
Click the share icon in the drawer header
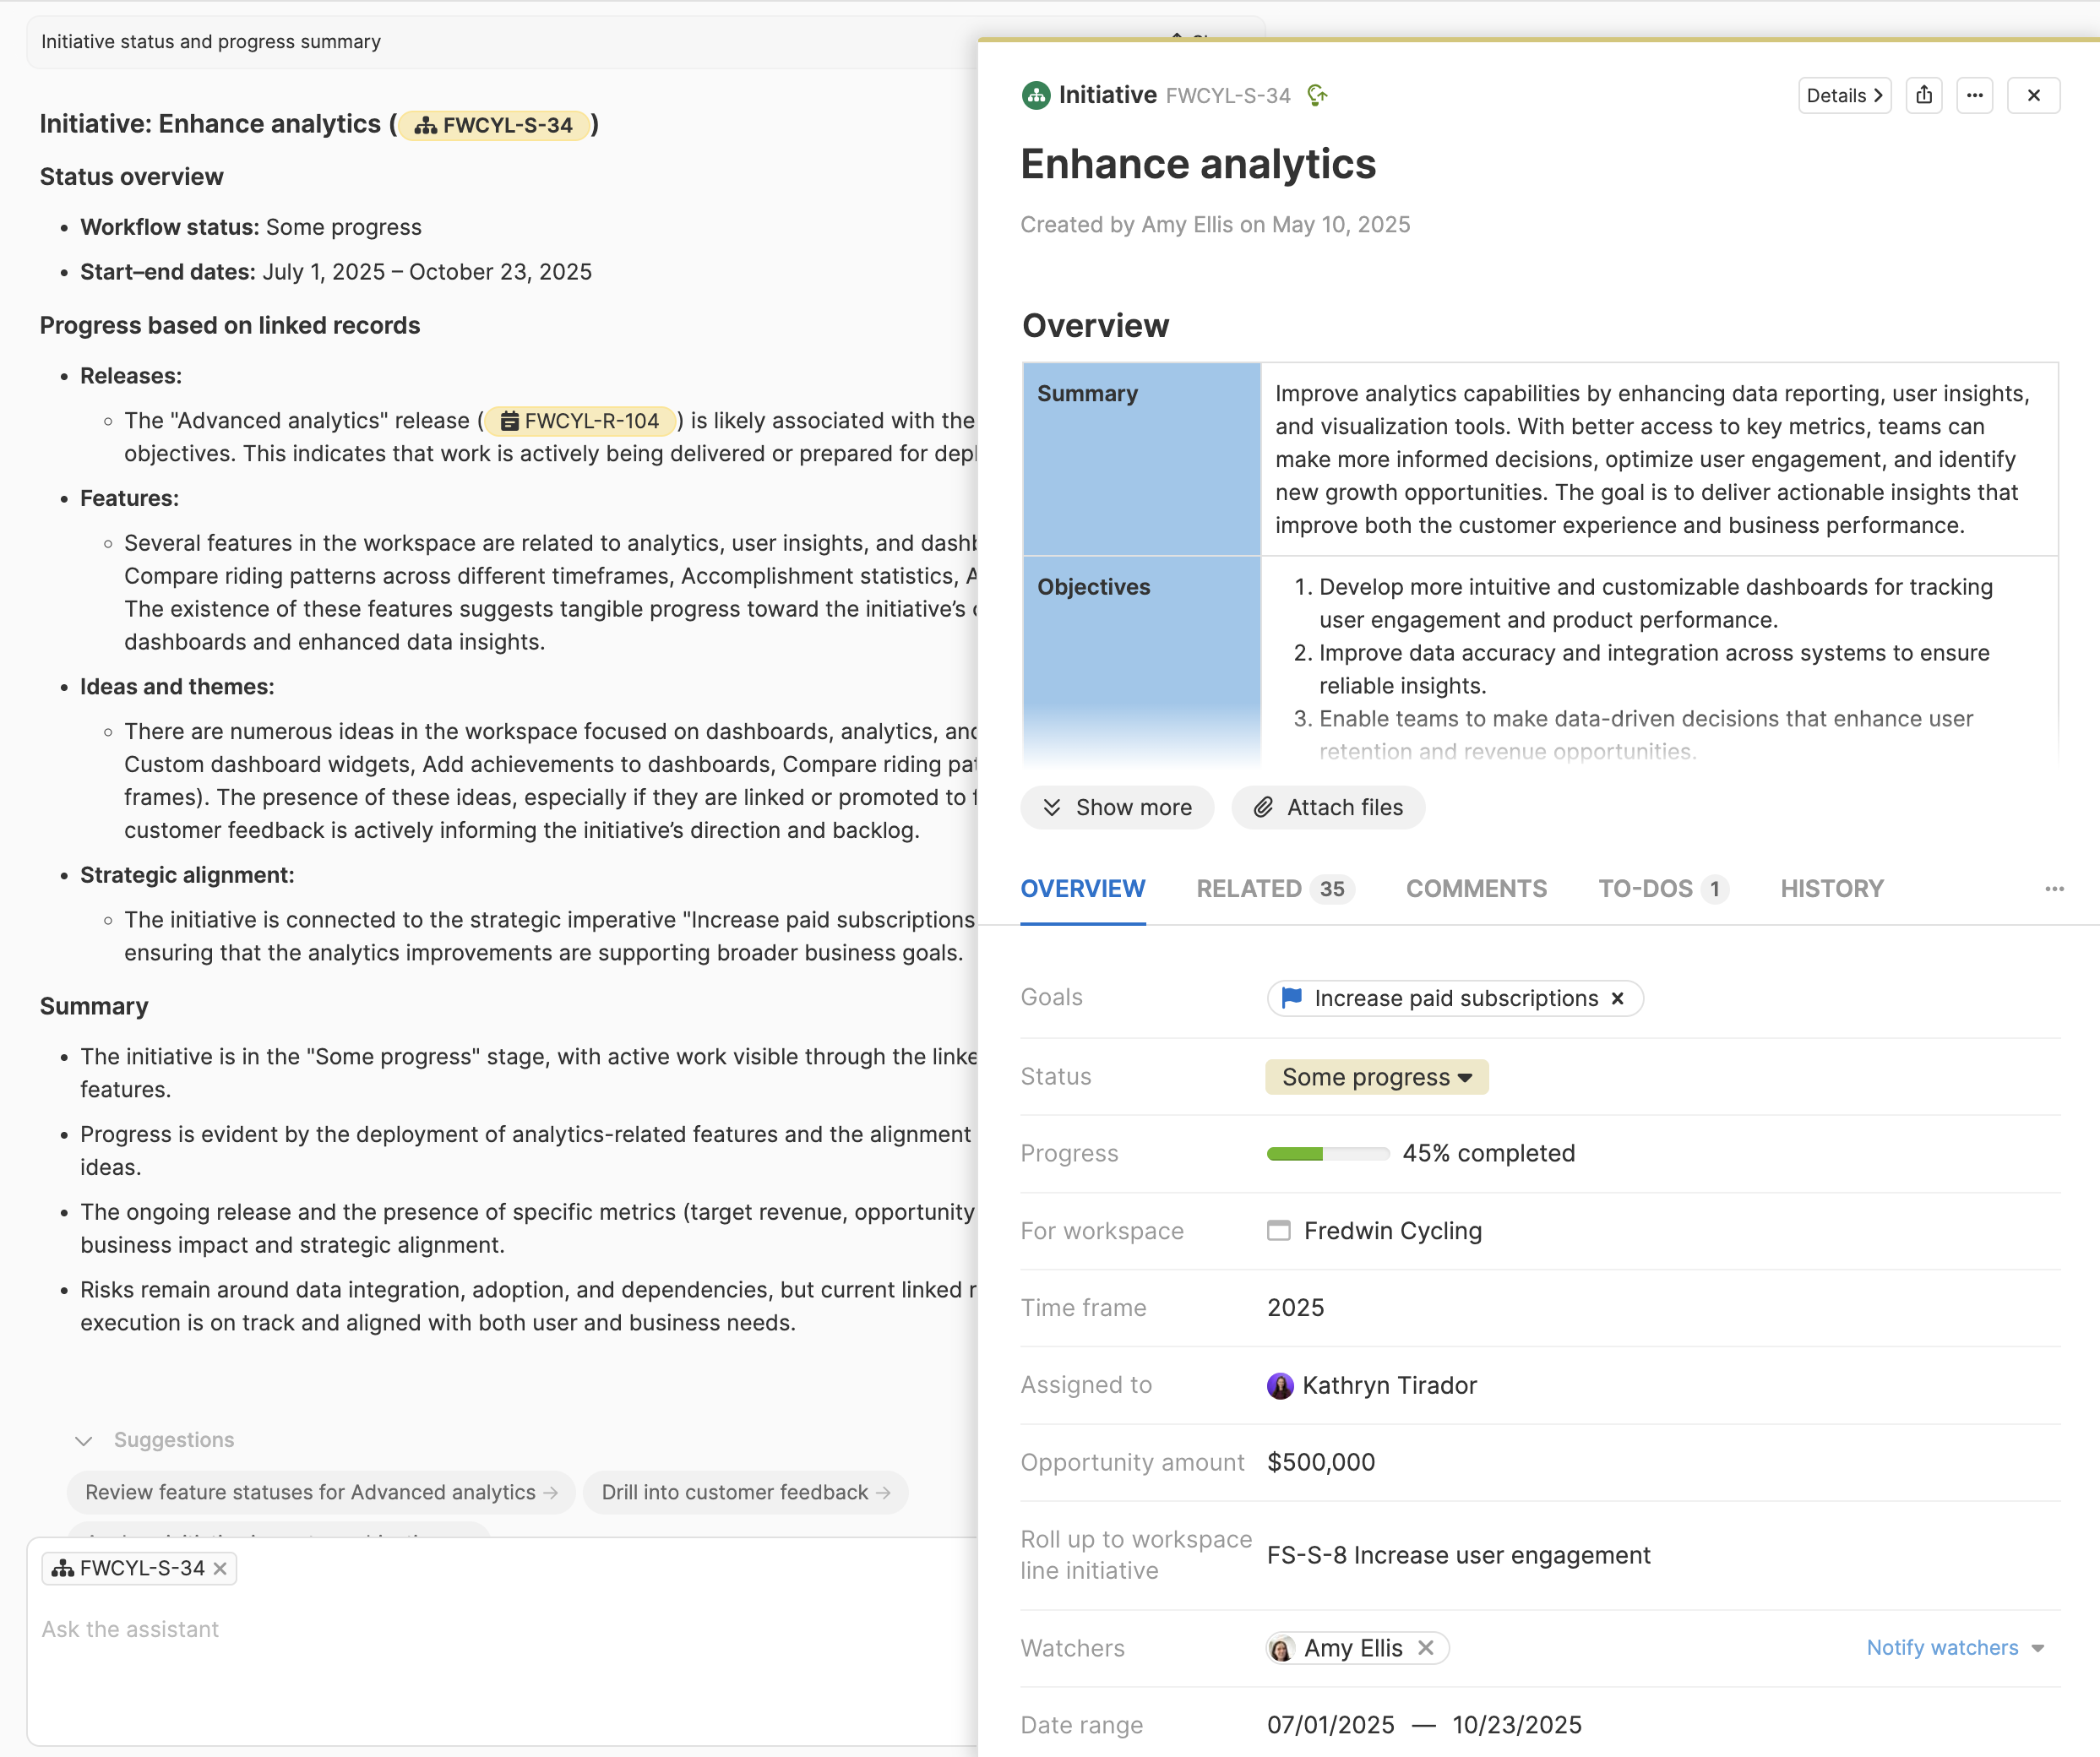click(x=1923, y=95)
